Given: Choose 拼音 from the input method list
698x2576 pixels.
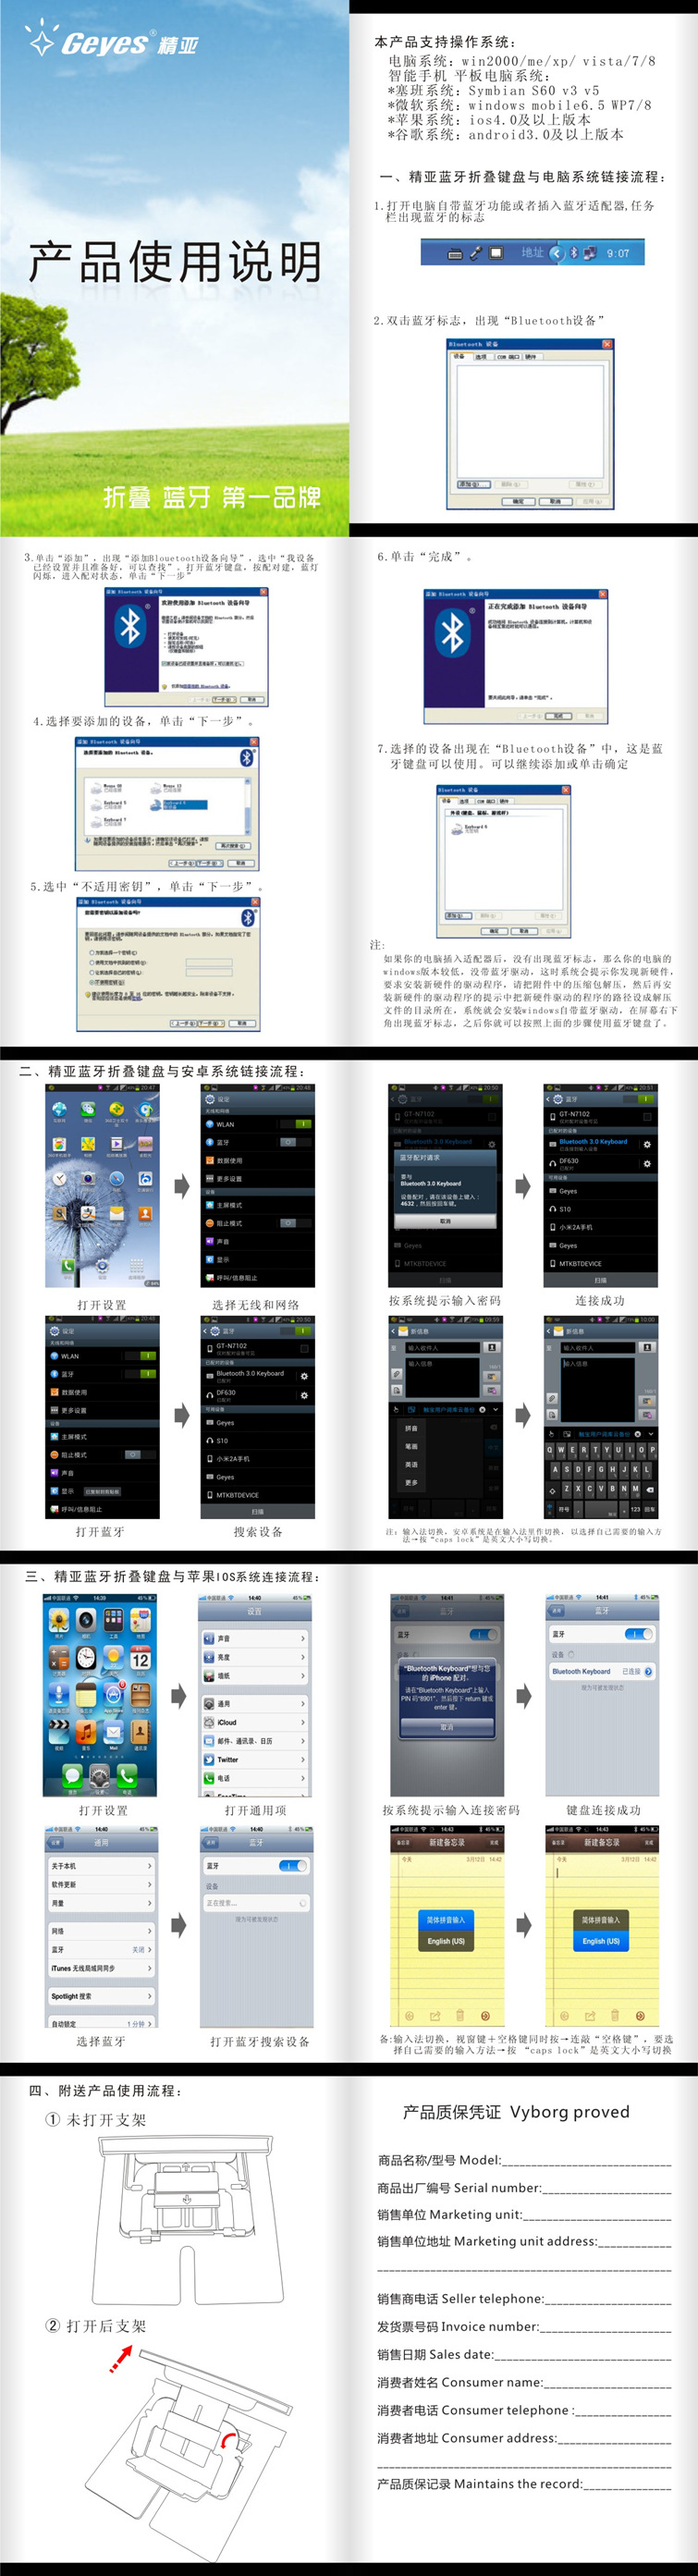Looking at the screenshot, I should point(412,1428).
